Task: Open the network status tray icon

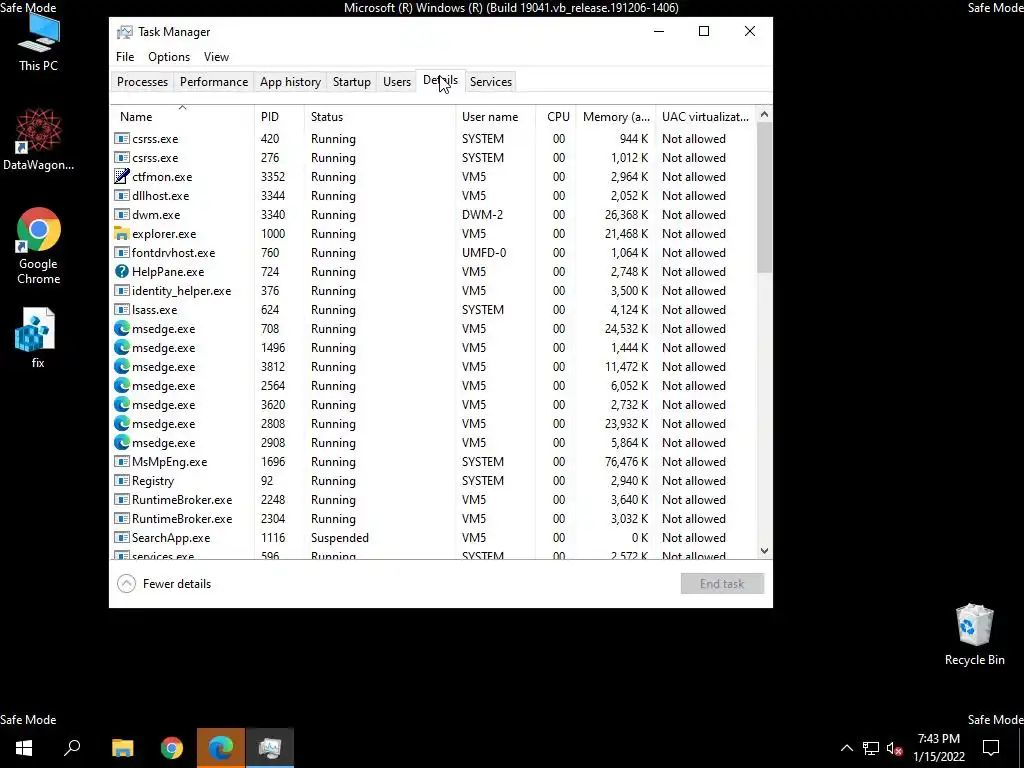Action: point(871,748)
